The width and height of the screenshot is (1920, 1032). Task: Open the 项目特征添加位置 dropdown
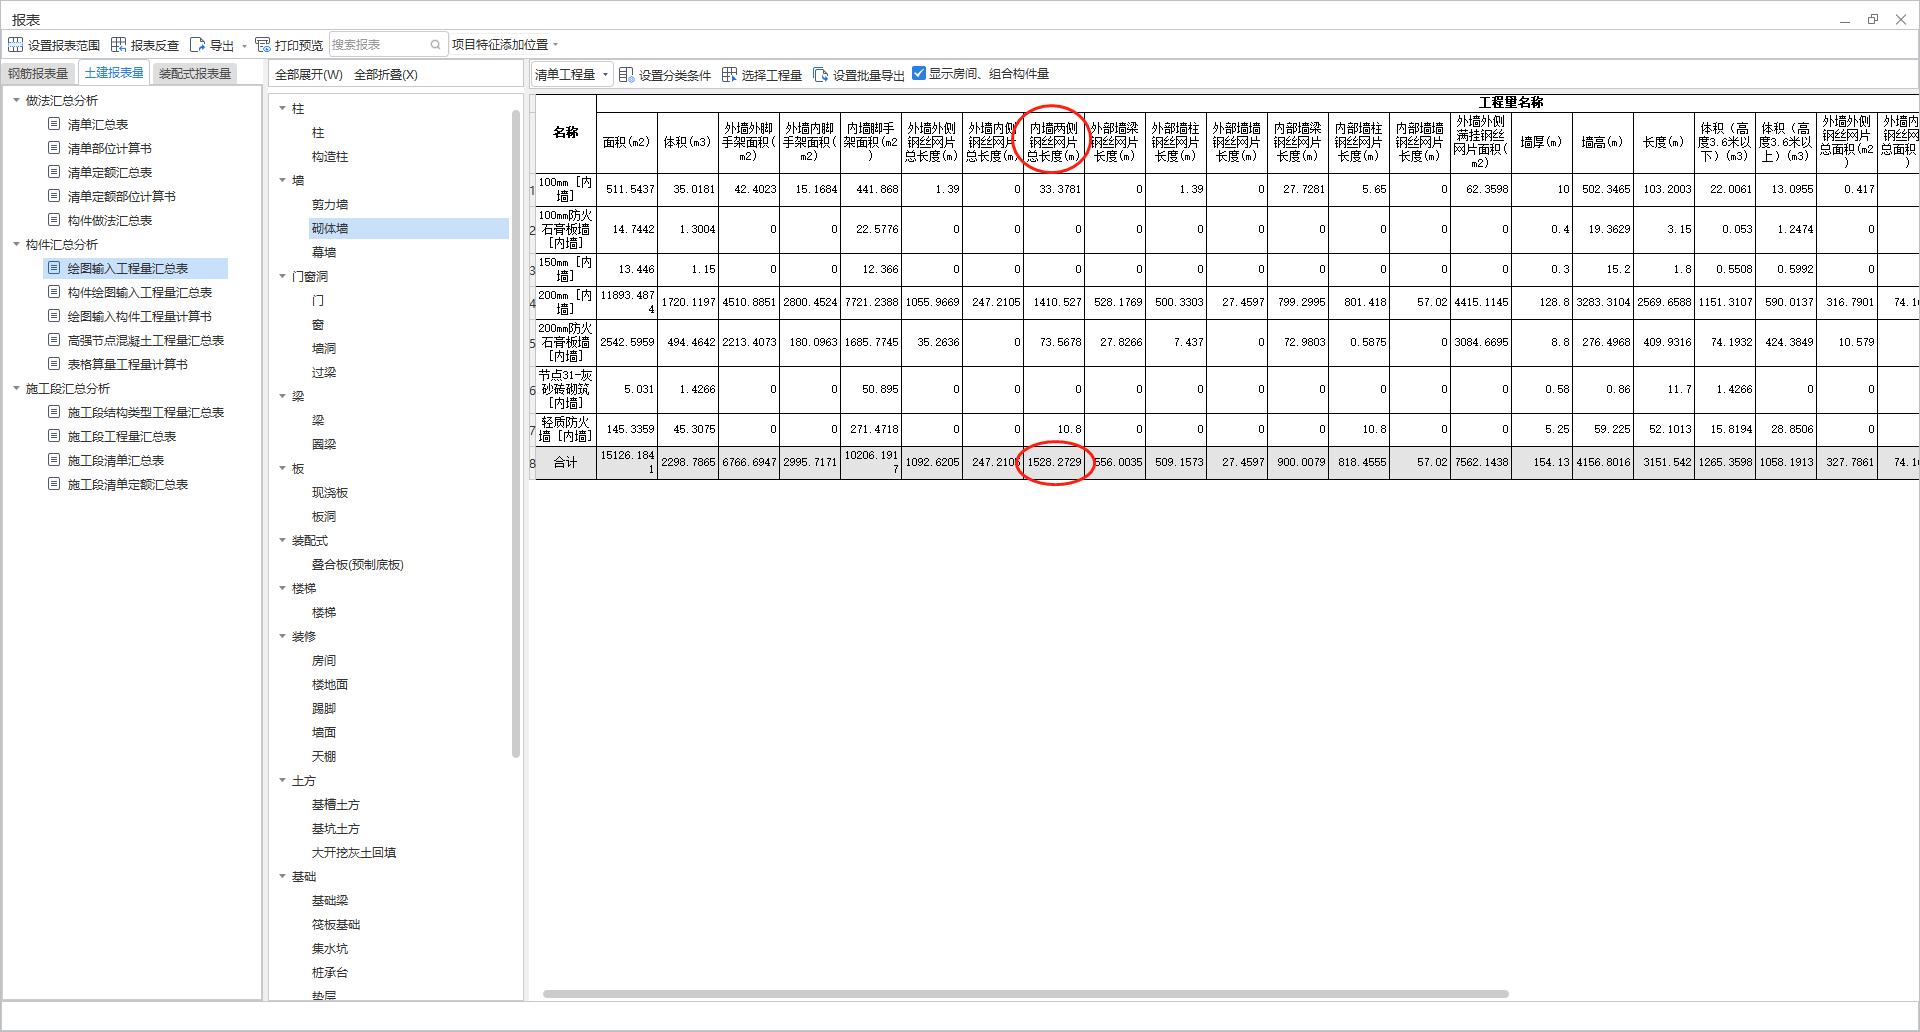(505, 45)
